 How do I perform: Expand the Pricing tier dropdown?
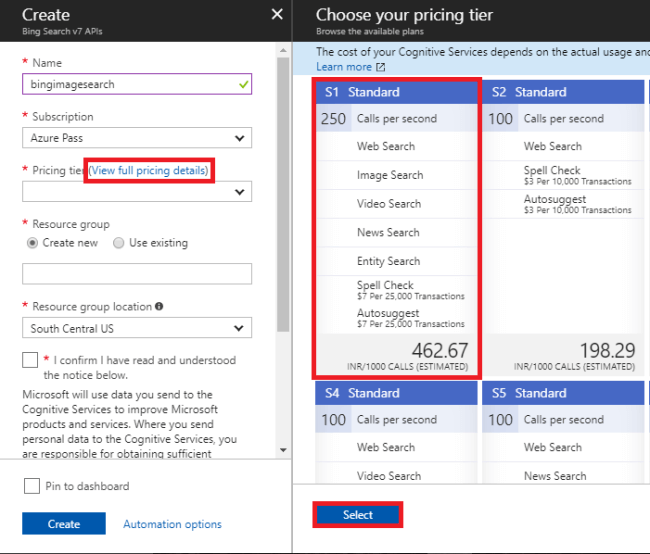point(136,191)
